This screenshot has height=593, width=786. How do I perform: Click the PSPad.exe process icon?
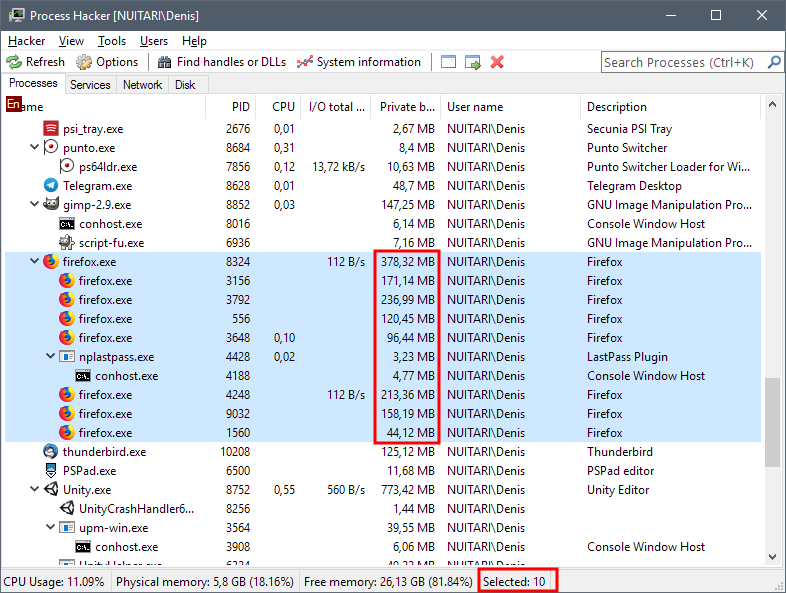pyautogui.click(x=51, y=470)
